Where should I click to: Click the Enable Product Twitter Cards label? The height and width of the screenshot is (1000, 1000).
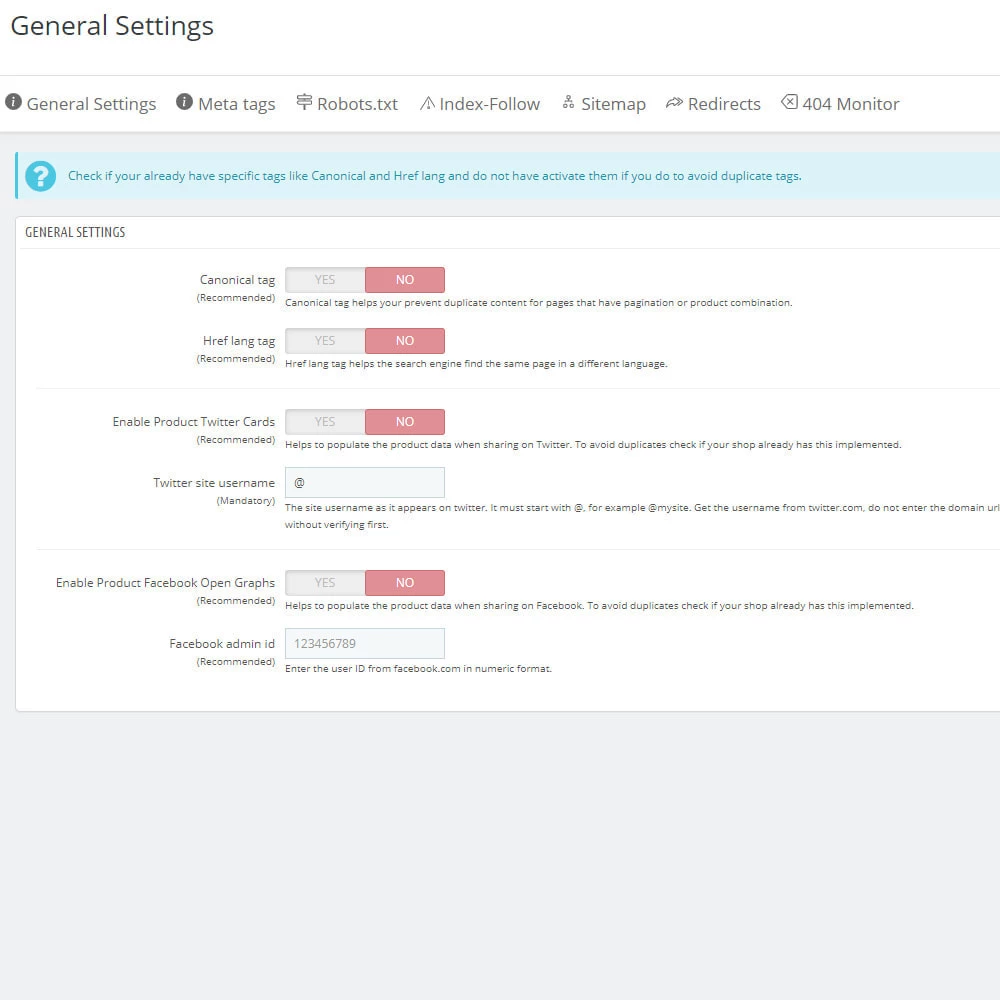pyautogui.click(x=194, y=422)
